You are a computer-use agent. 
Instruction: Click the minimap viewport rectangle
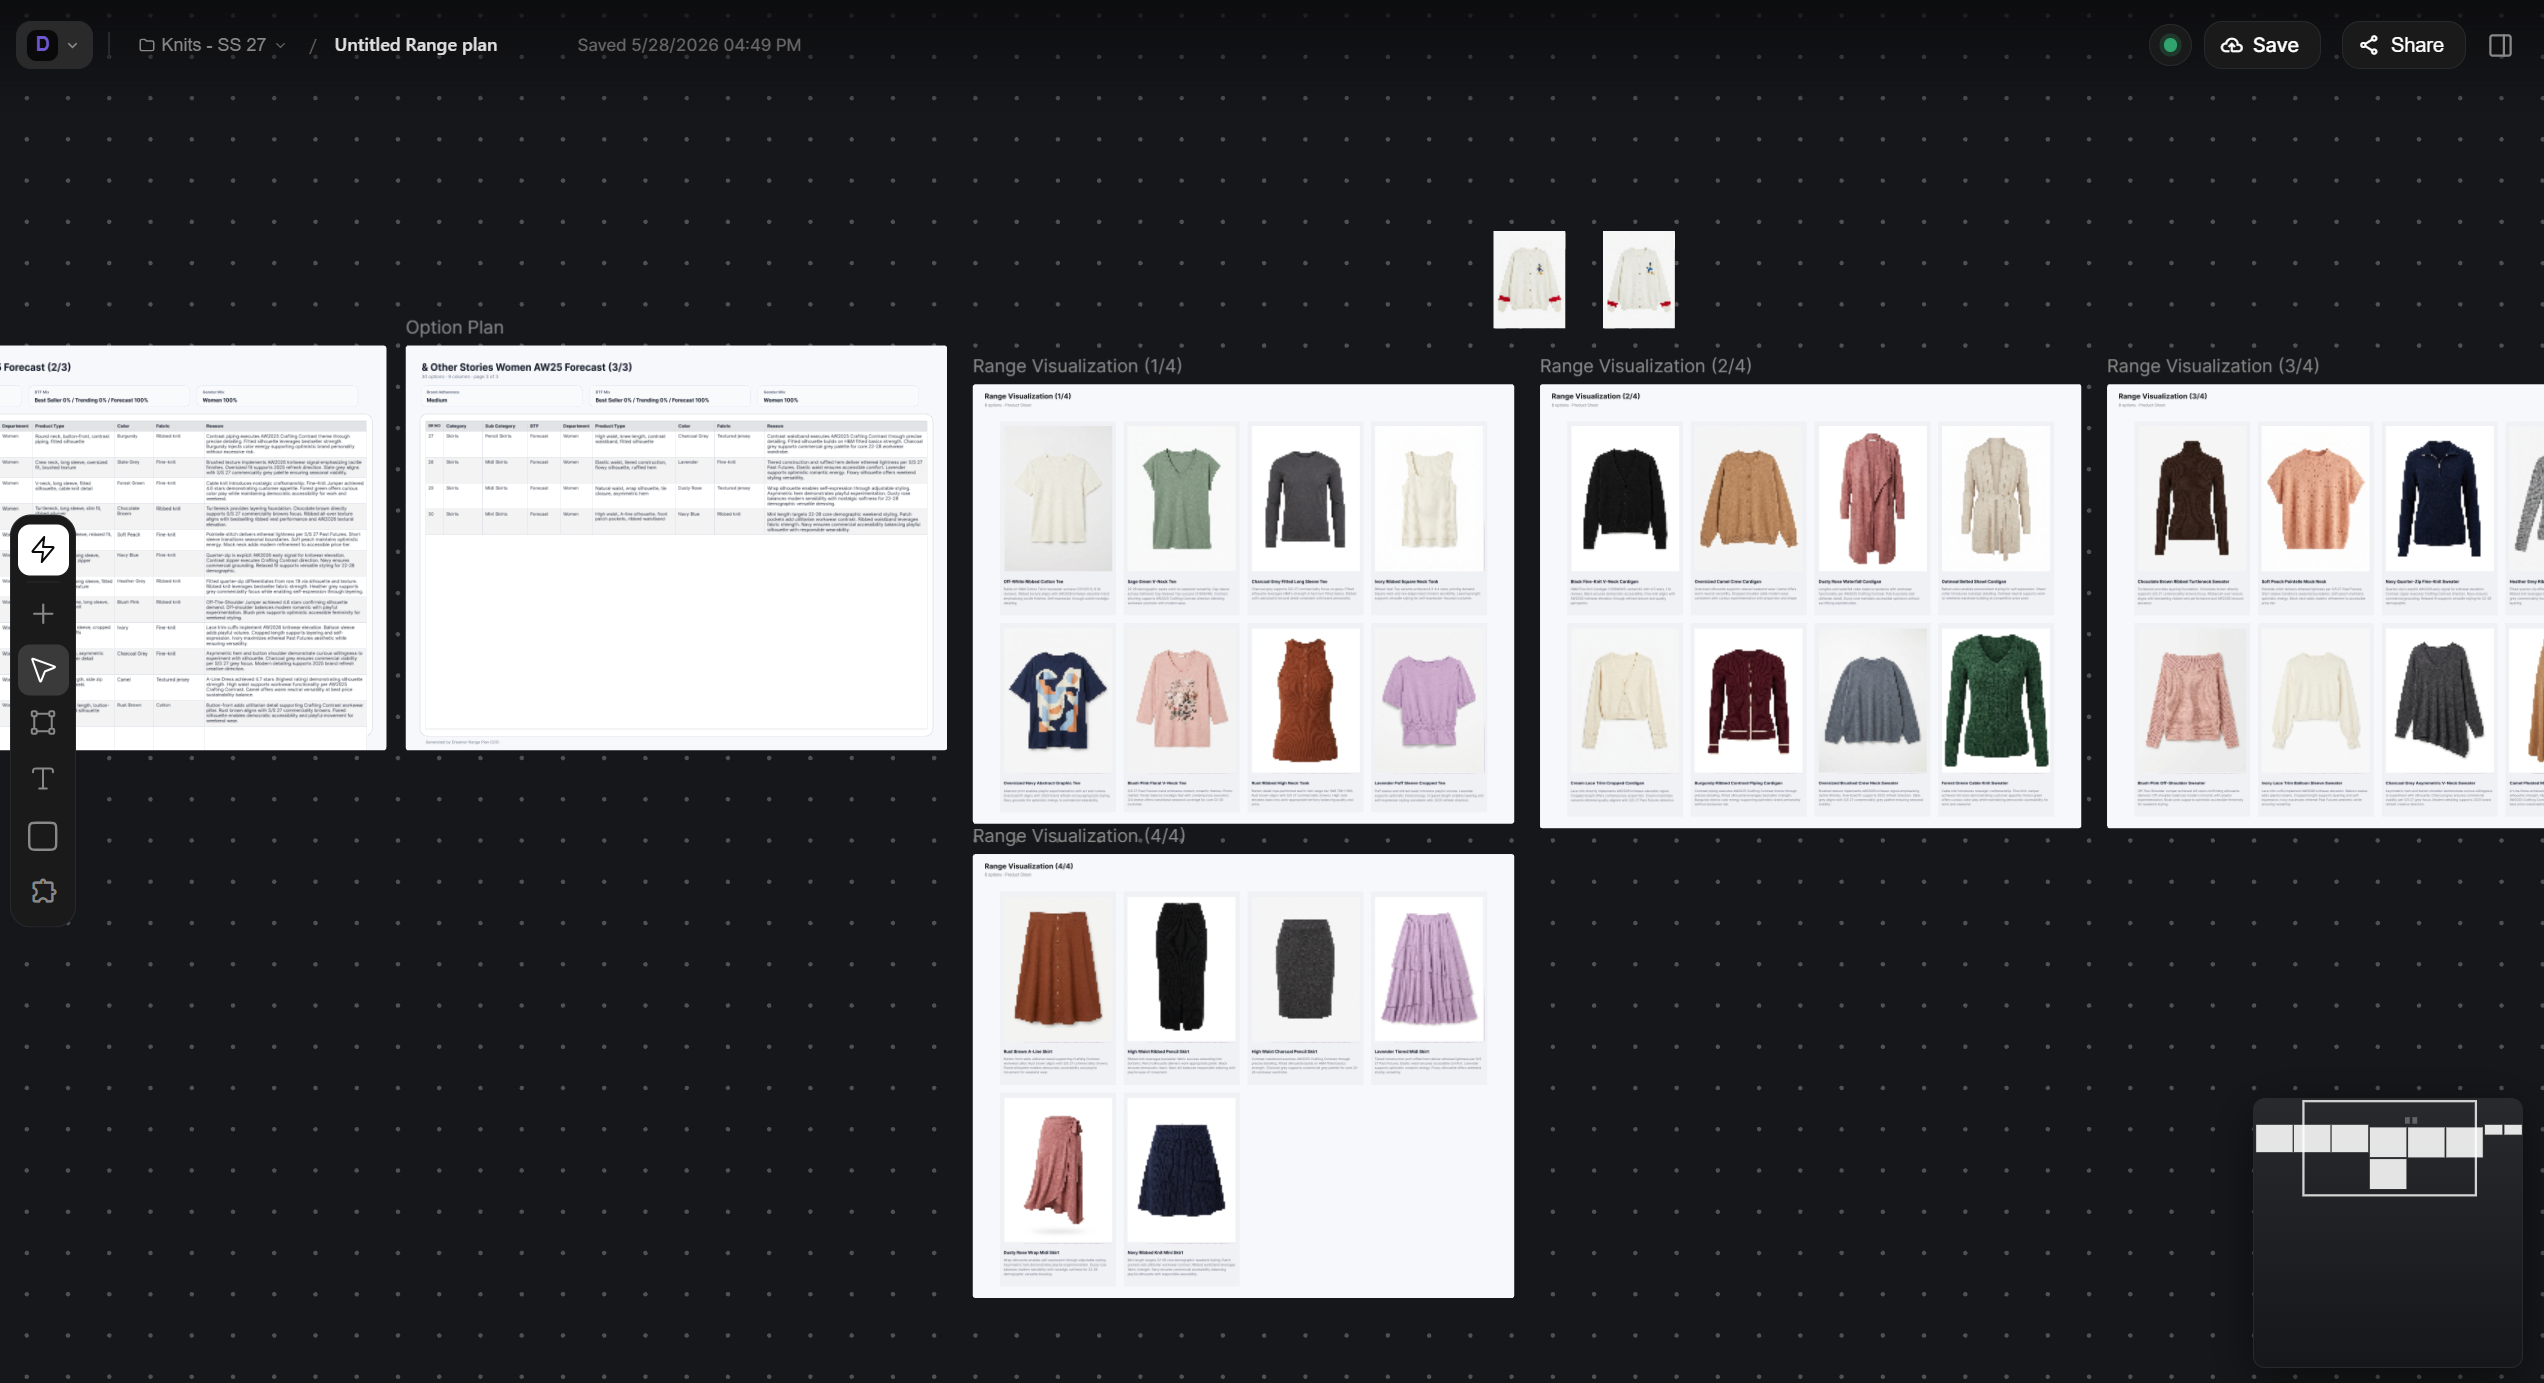2389,1147
